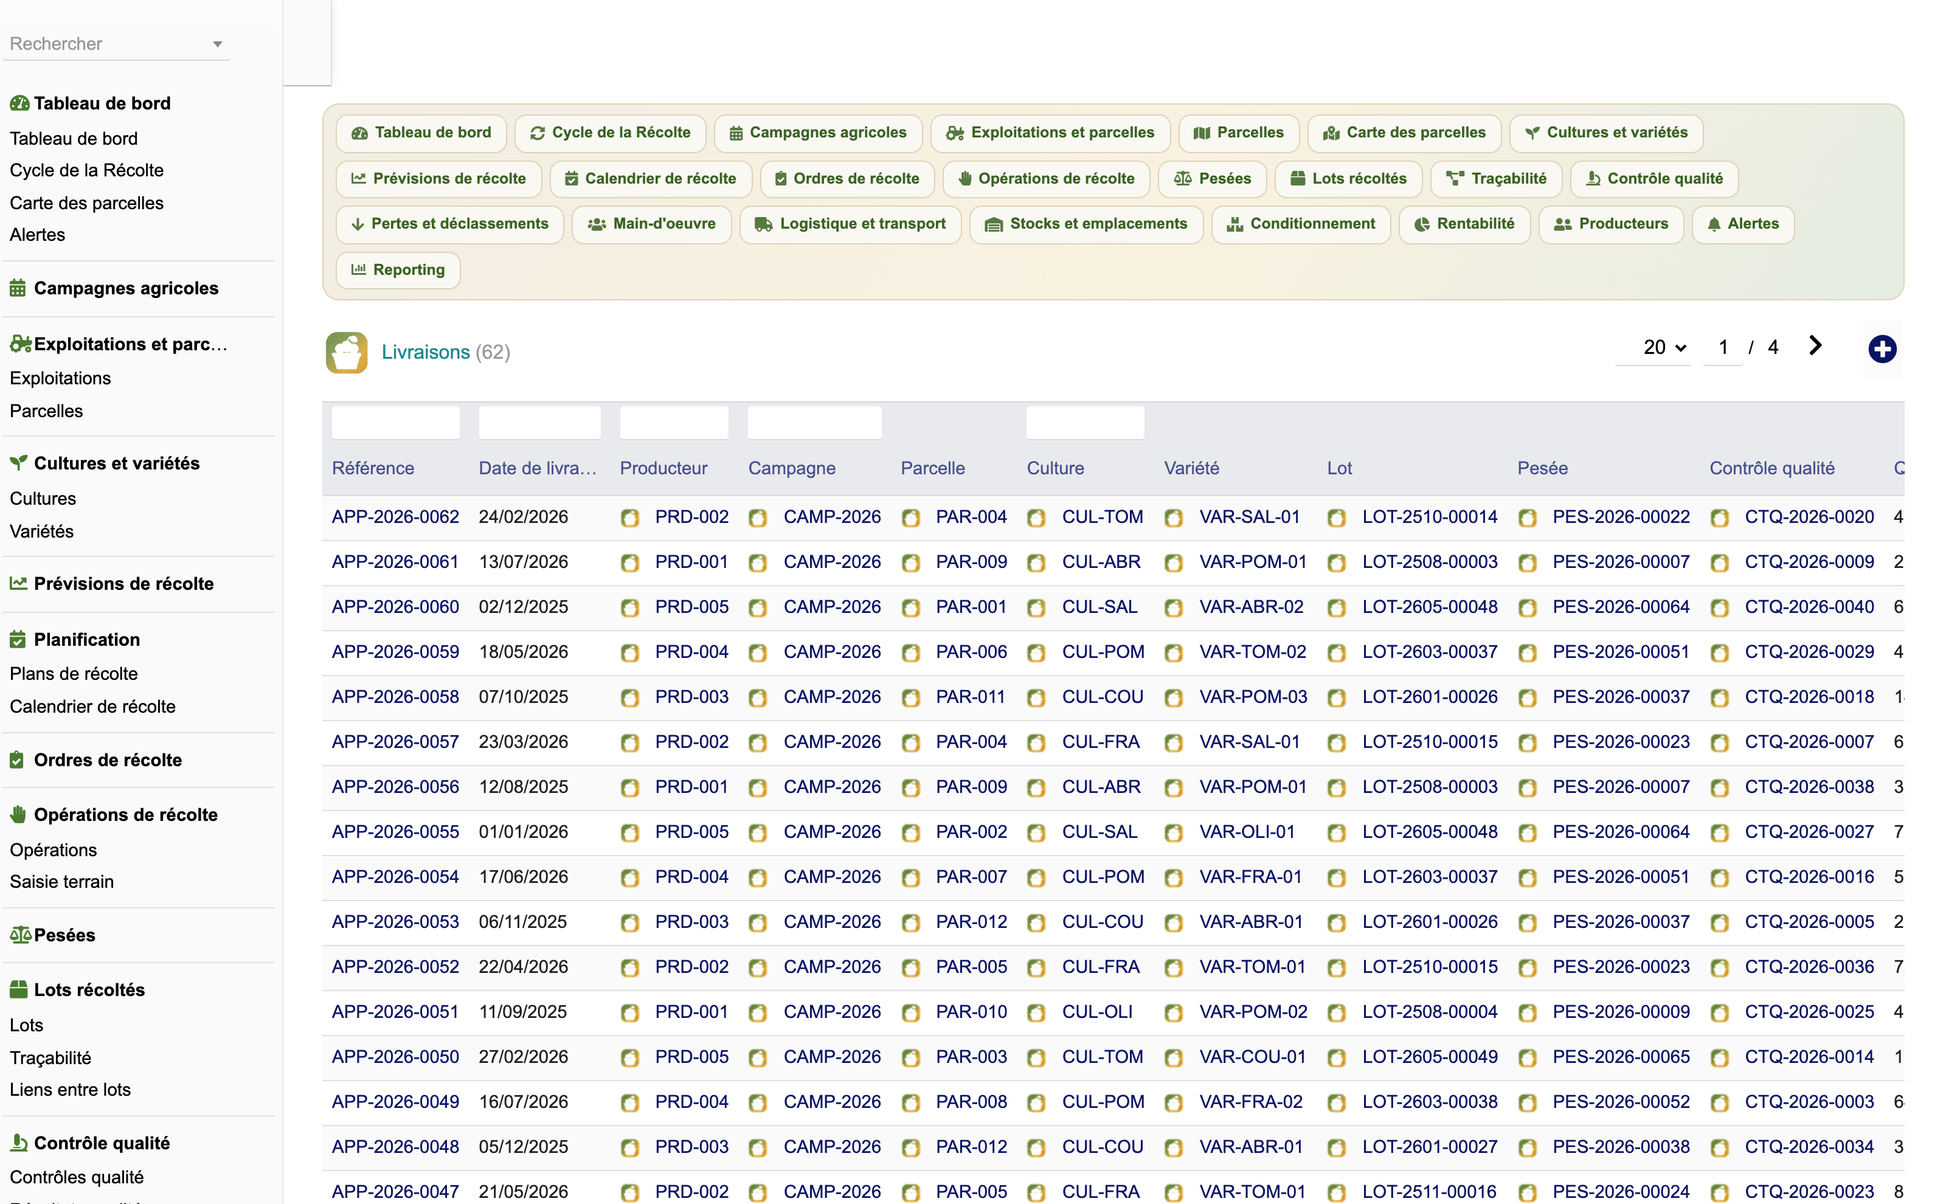Switch to Carte des parcelles tab
The image size is (1946, 1204).
[1404, 133]
